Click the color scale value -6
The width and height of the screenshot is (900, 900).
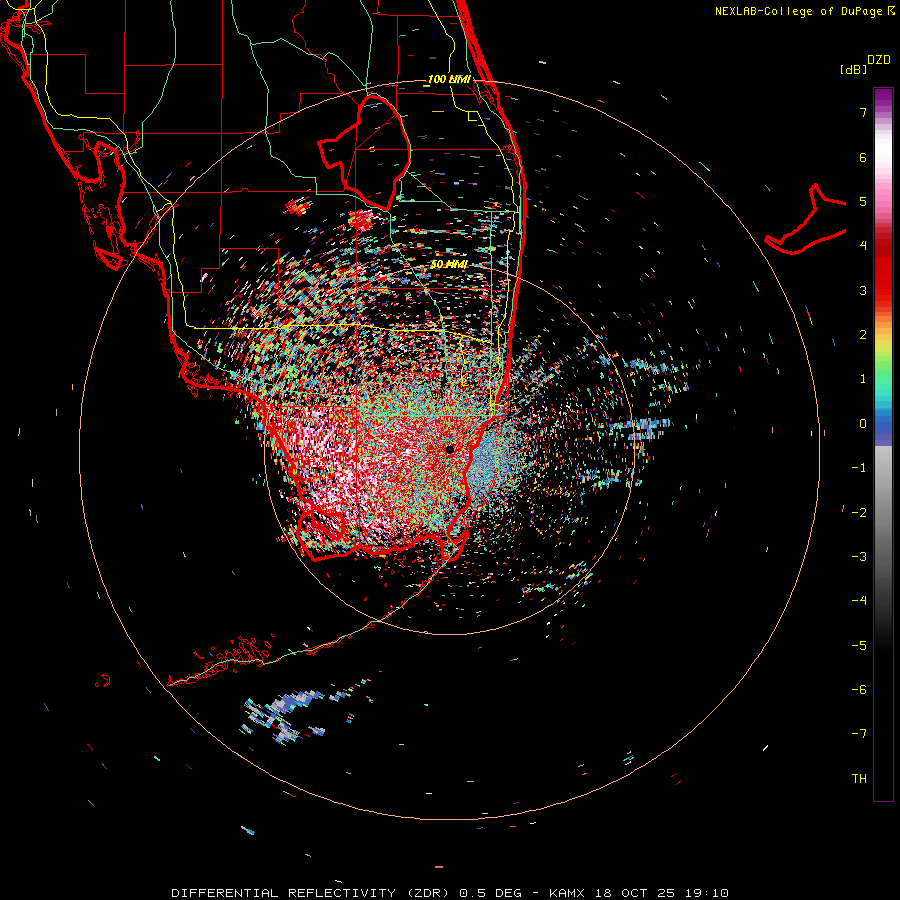click(859, 690)
